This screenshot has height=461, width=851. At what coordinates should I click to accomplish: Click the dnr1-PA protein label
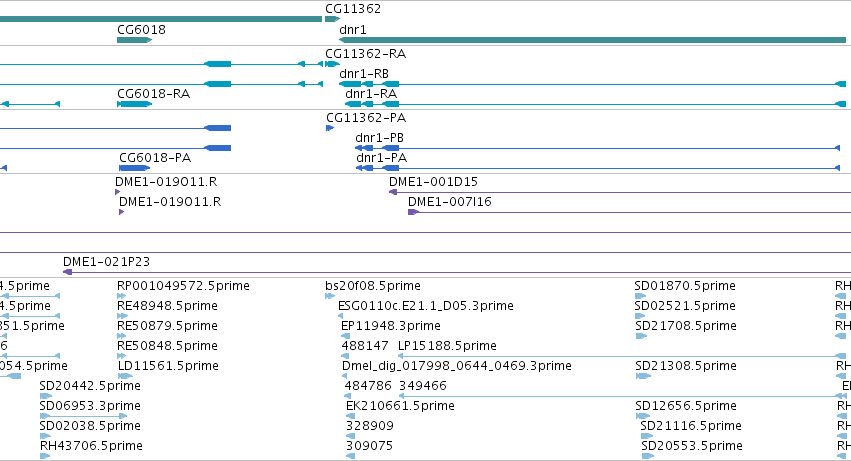(382, 157)
